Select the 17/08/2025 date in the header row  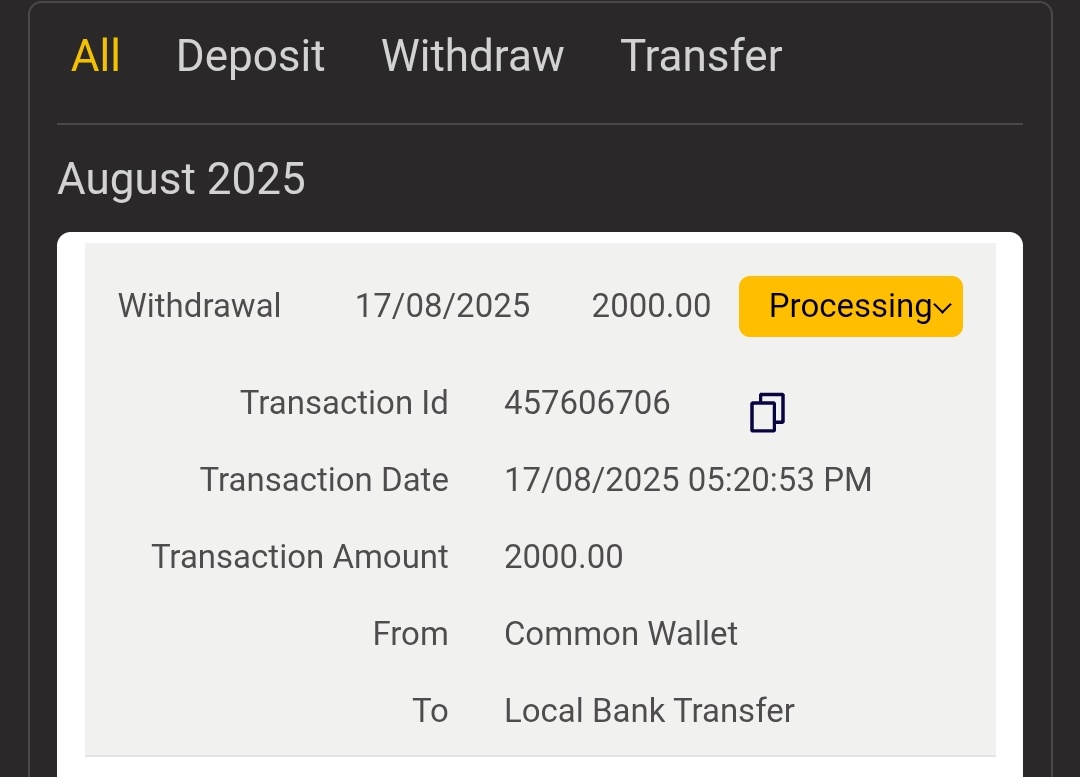coord(442,306)
